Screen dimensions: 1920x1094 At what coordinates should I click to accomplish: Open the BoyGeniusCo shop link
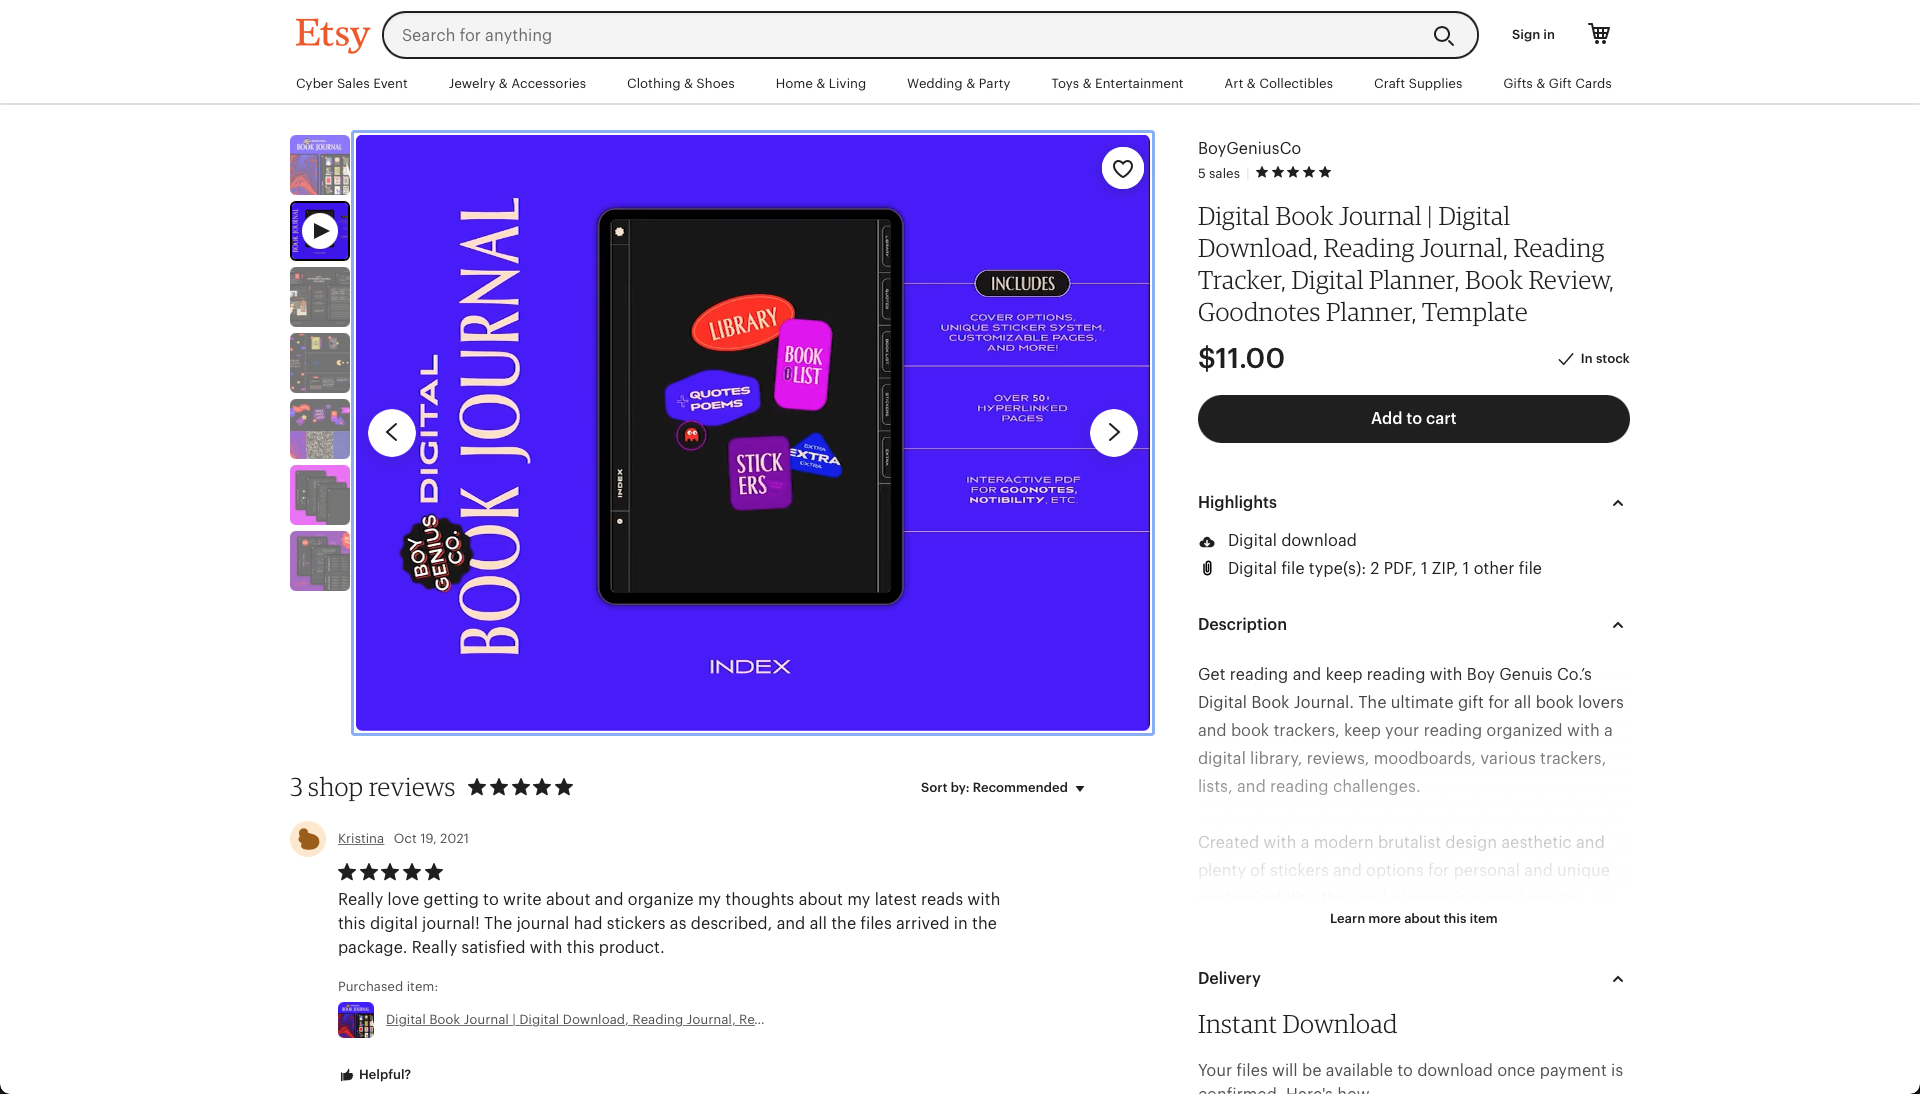[1249, 149]
